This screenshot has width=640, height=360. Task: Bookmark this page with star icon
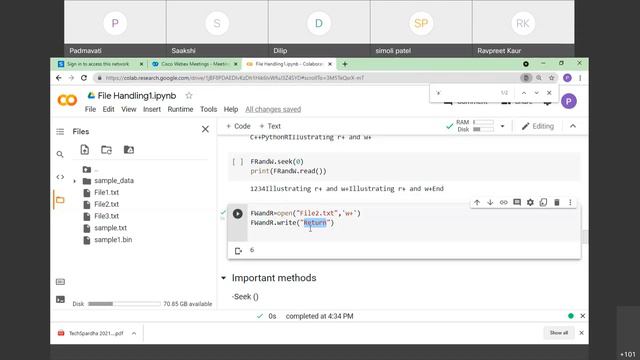pyautogui.click(x=551, y=78)
